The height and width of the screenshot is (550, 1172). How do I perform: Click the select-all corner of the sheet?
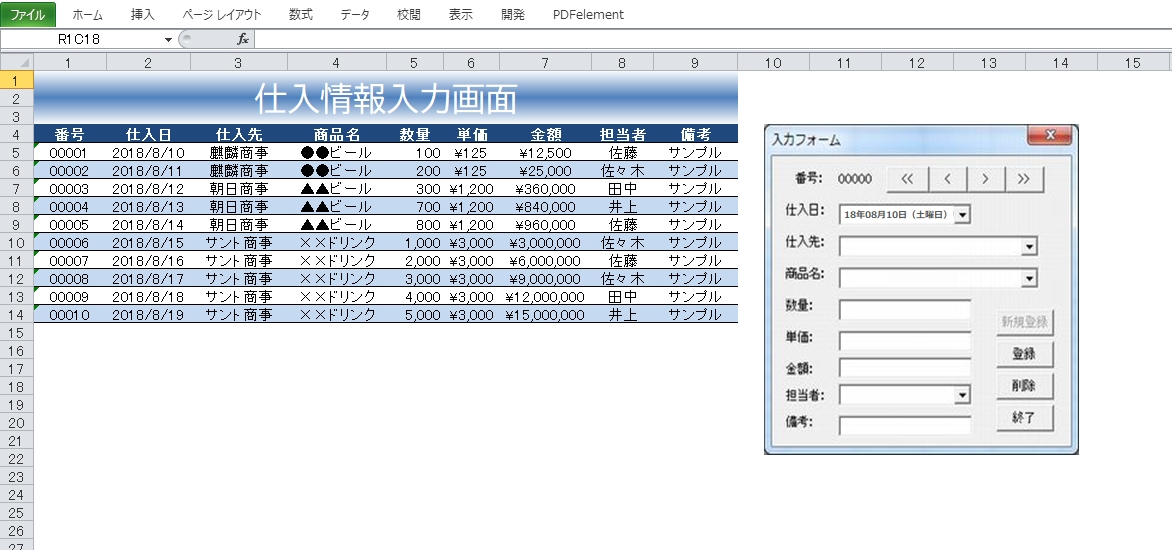tap(16, 63)
